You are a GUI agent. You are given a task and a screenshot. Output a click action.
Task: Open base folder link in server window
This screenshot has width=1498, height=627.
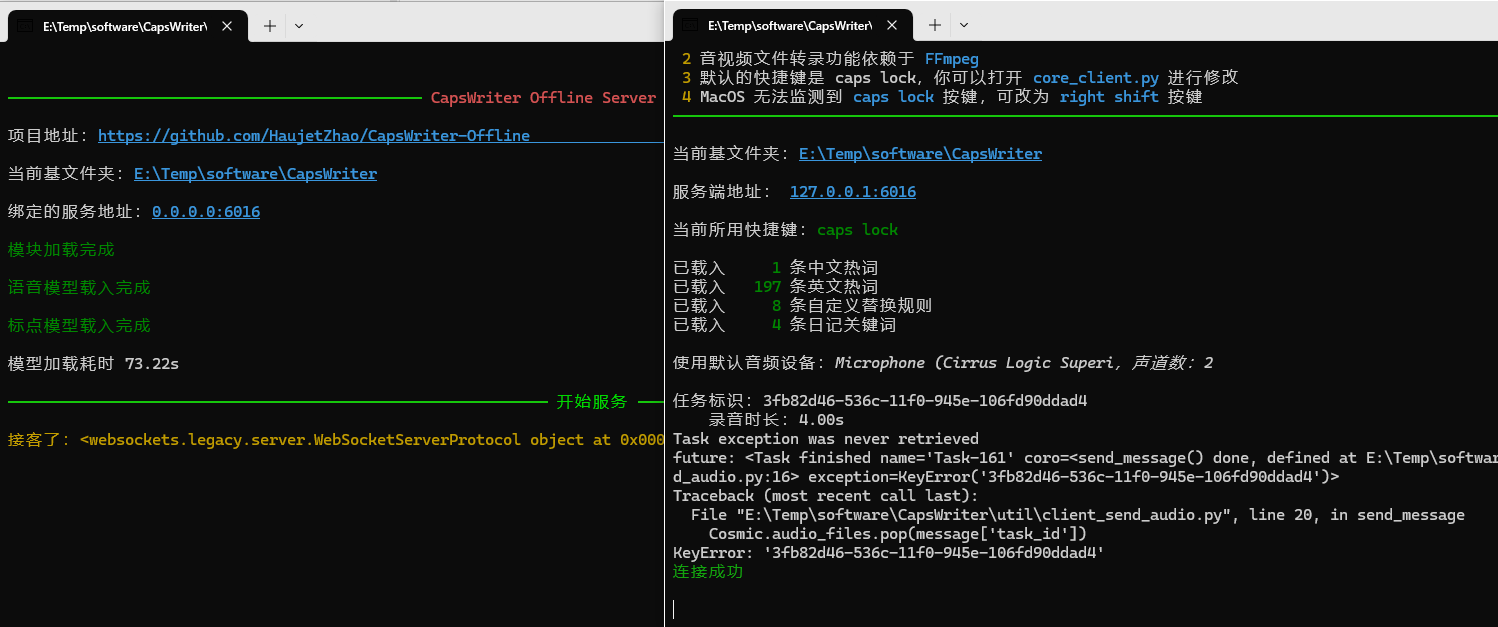(255, 174)
